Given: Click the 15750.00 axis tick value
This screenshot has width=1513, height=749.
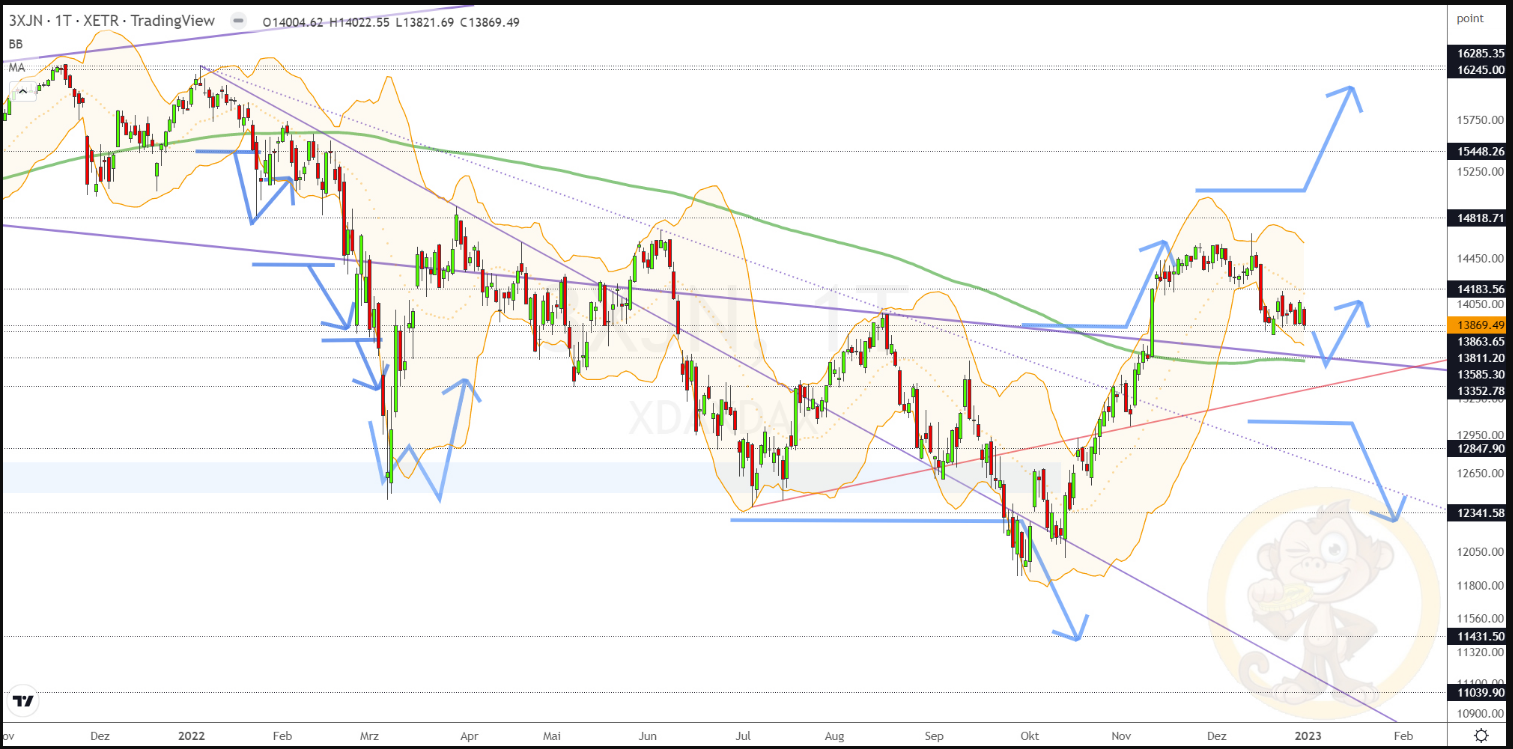Looking at the screenshot, I should coord(1480,120).
